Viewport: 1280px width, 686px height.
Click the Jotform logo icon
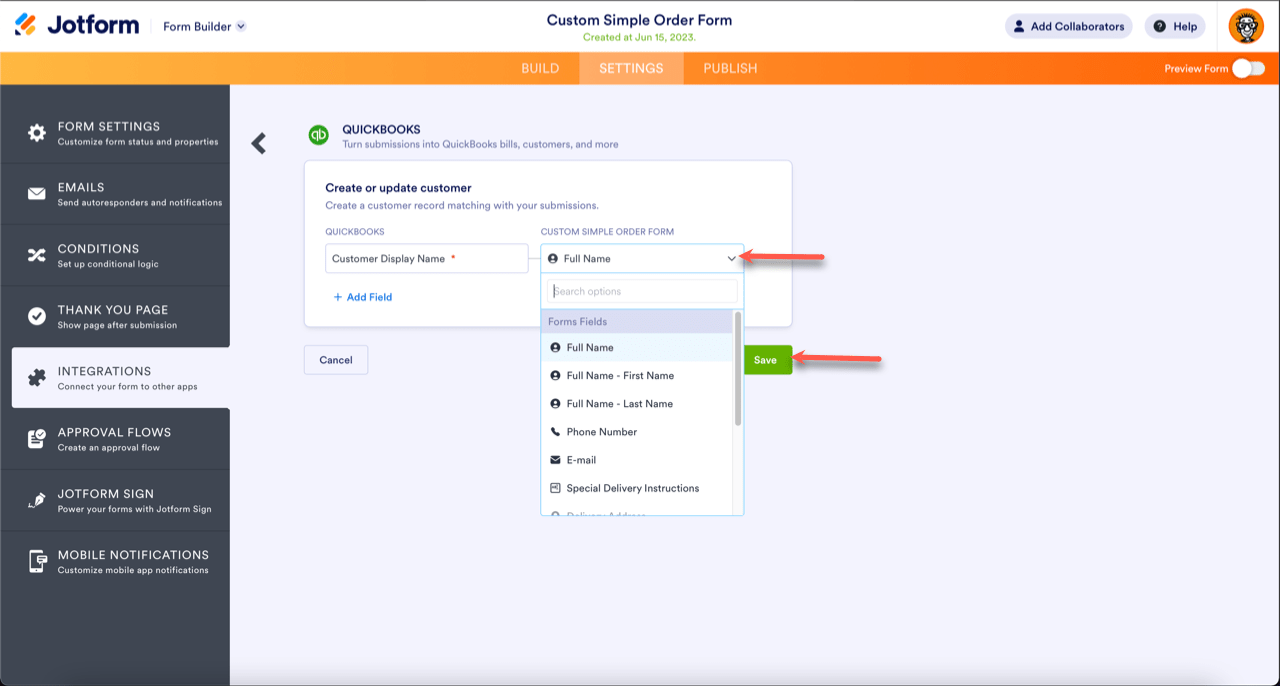(x=26, y=25)
